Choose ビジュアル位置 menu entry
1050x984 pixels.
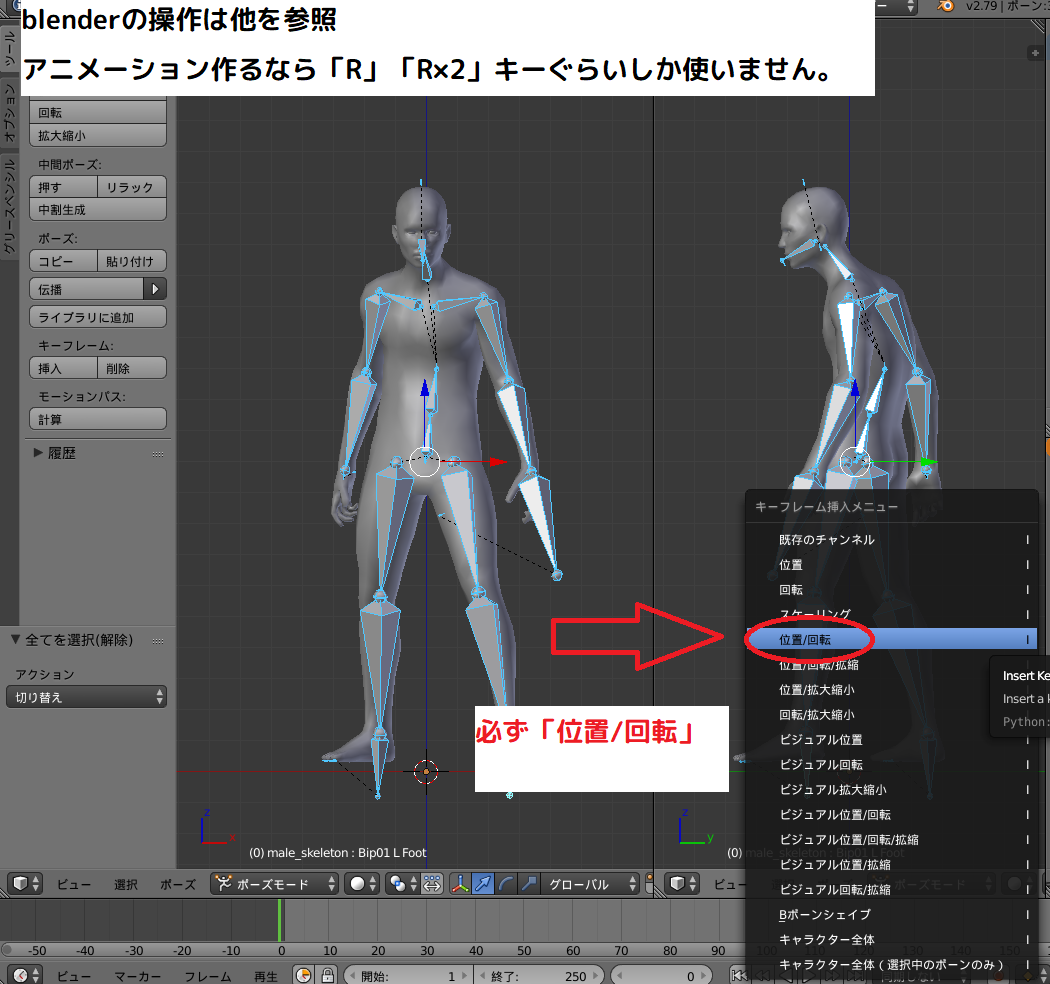892,740
